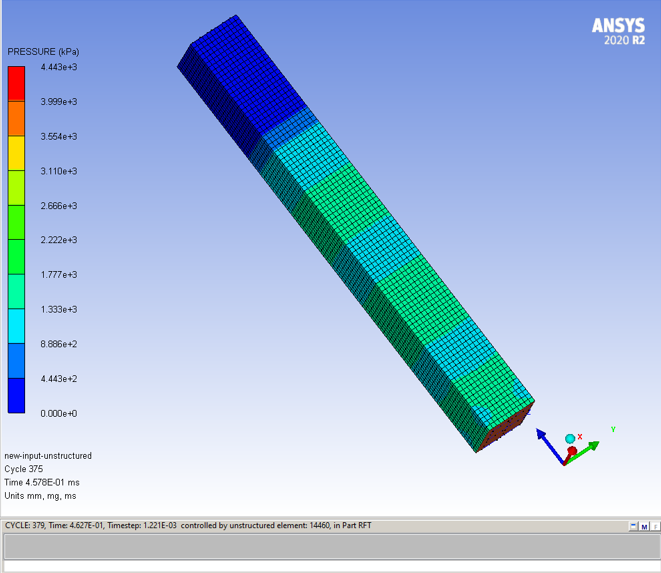Click the cyan legend band above 8.886e+2
This screenshot has height=573, width=661.
pyautogui.click(x=16, y=326)
